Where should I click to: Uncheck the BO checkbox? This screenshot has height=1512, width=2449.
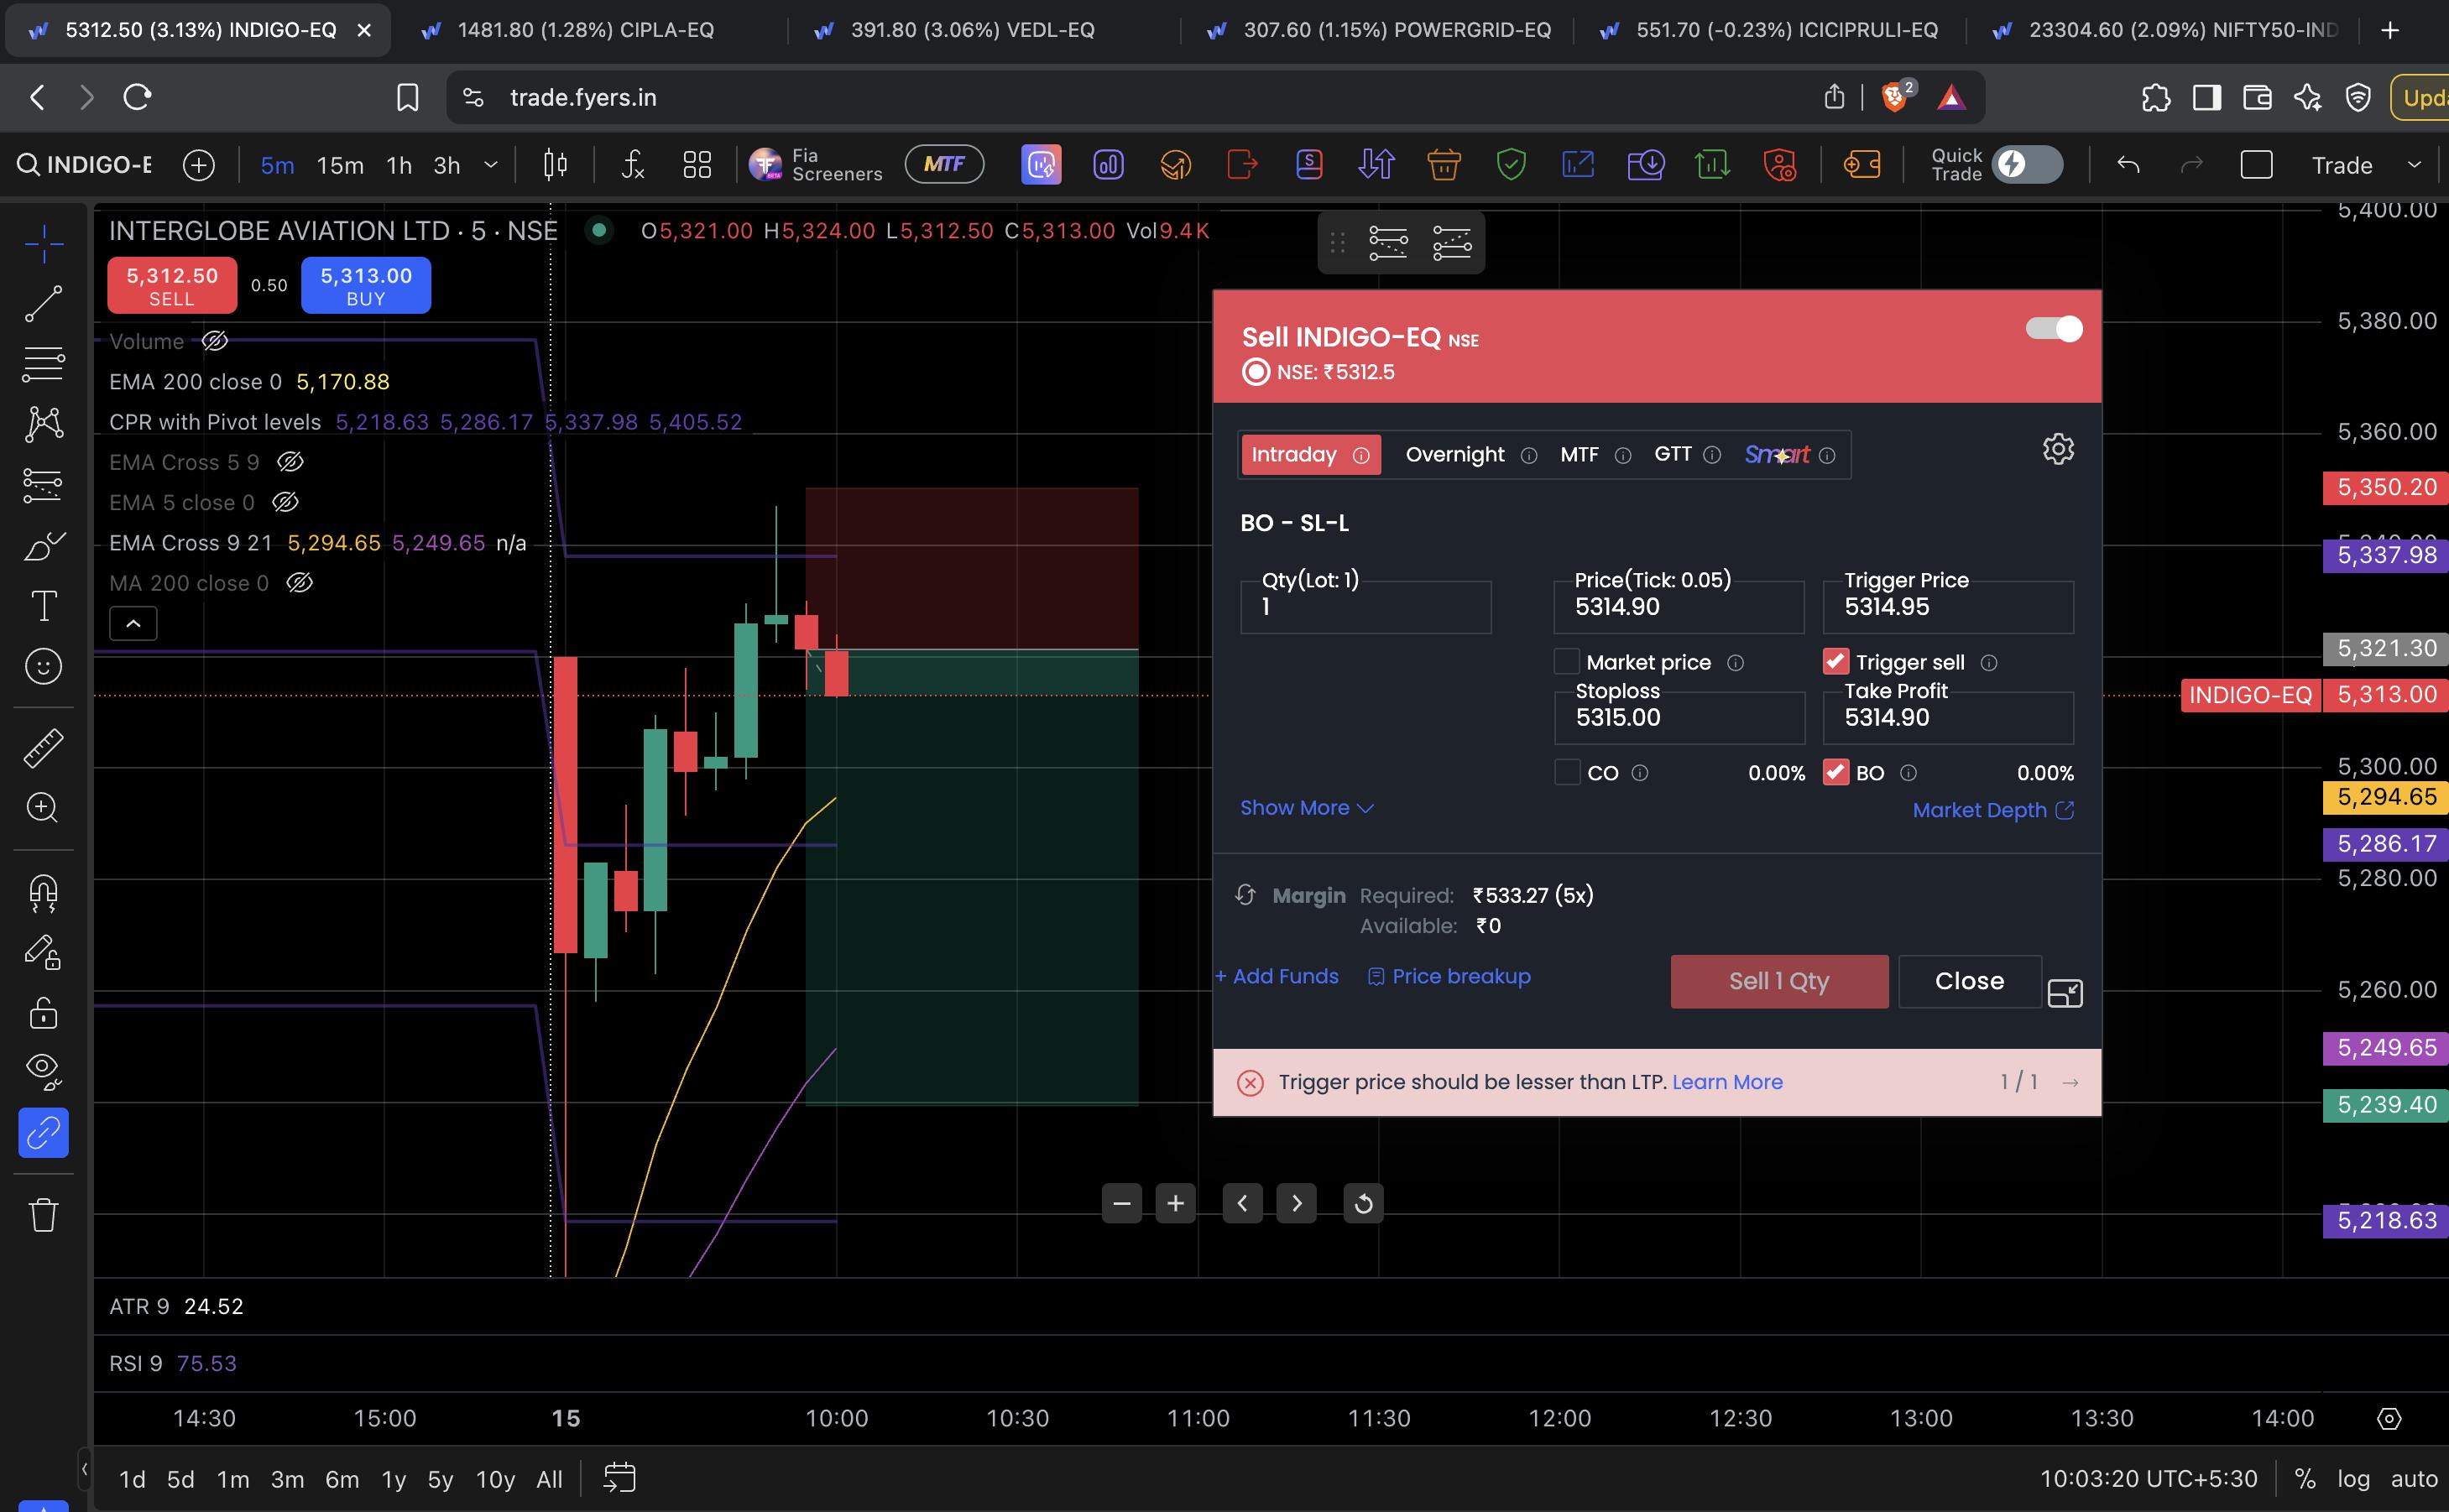coord(1836,772)
